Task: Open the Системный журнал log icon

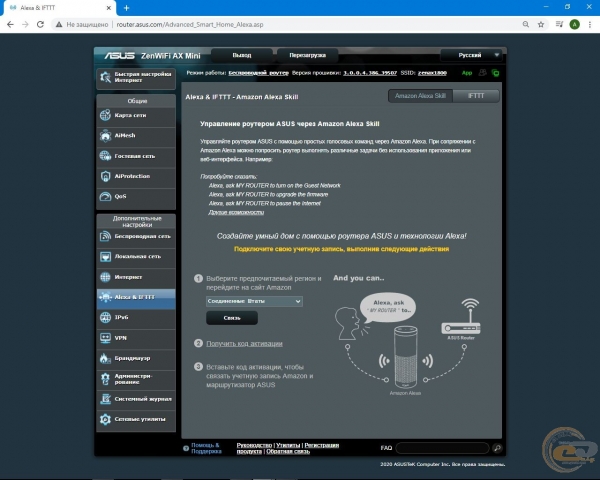Action: point(105,399)
